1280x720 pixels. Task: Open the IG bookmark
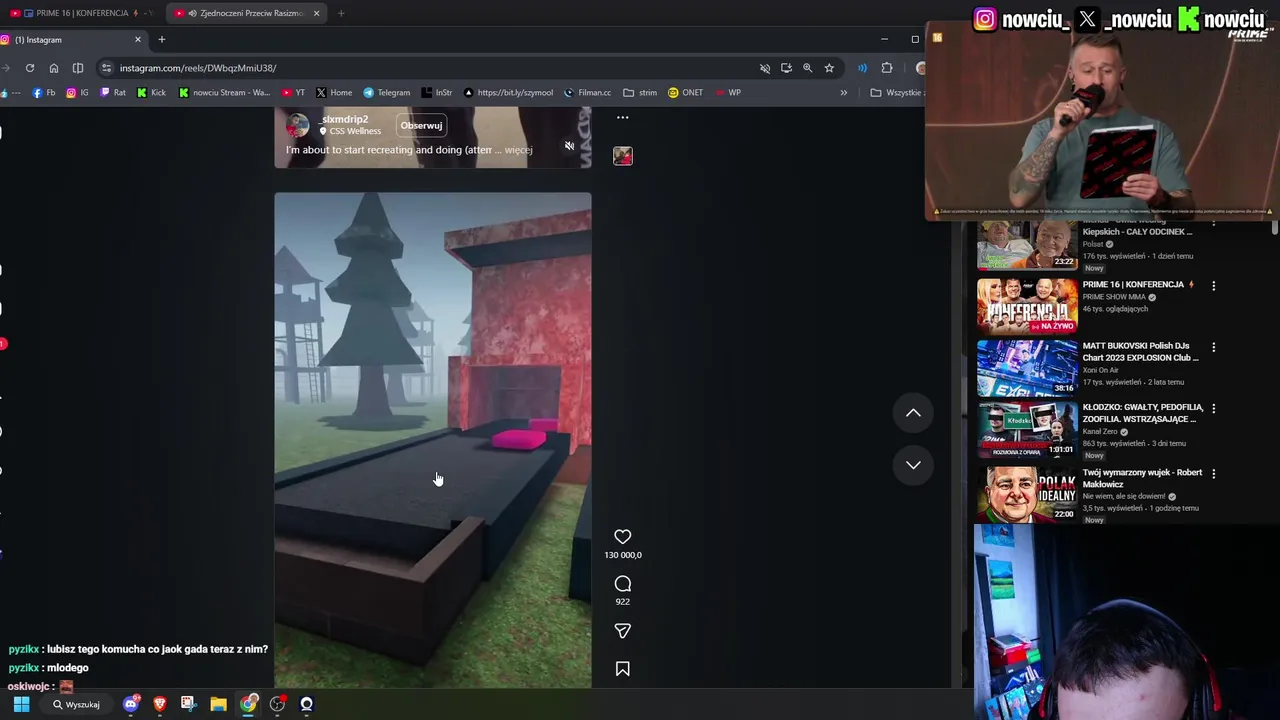point(78,93)
